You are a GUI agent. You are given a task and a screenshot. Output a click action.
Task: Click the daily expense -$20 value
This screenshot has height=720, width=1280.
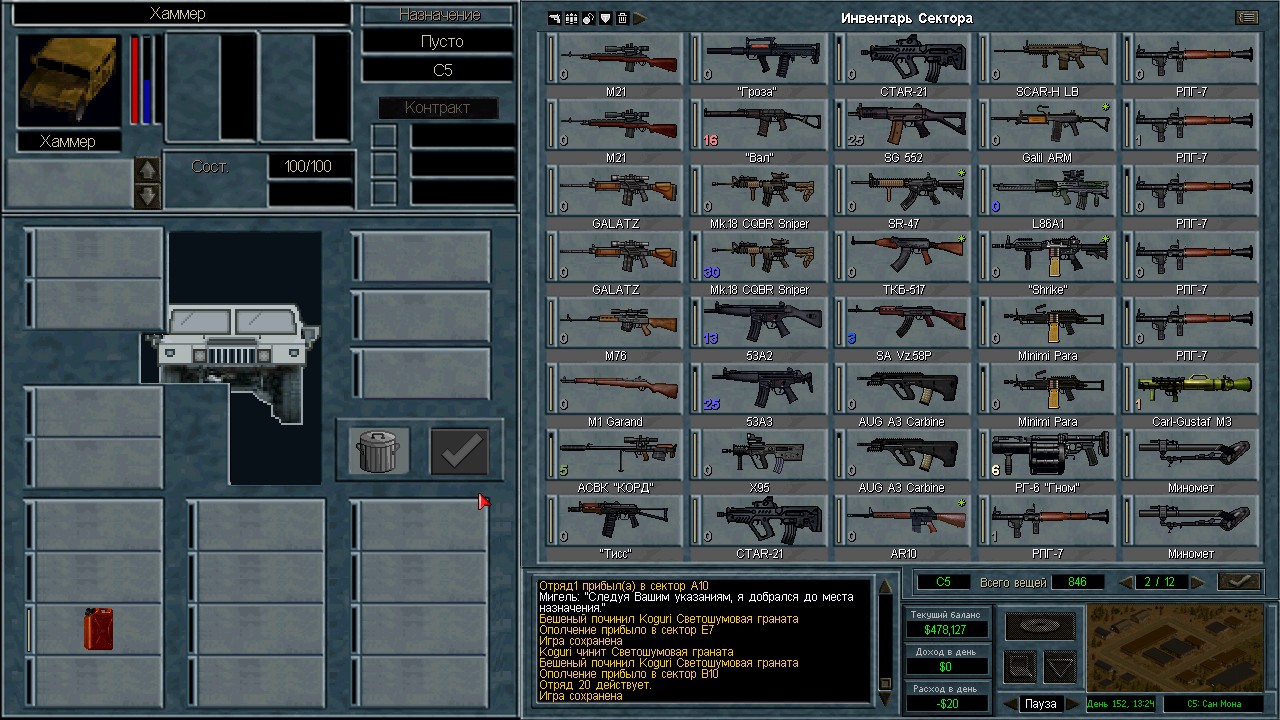946,703
